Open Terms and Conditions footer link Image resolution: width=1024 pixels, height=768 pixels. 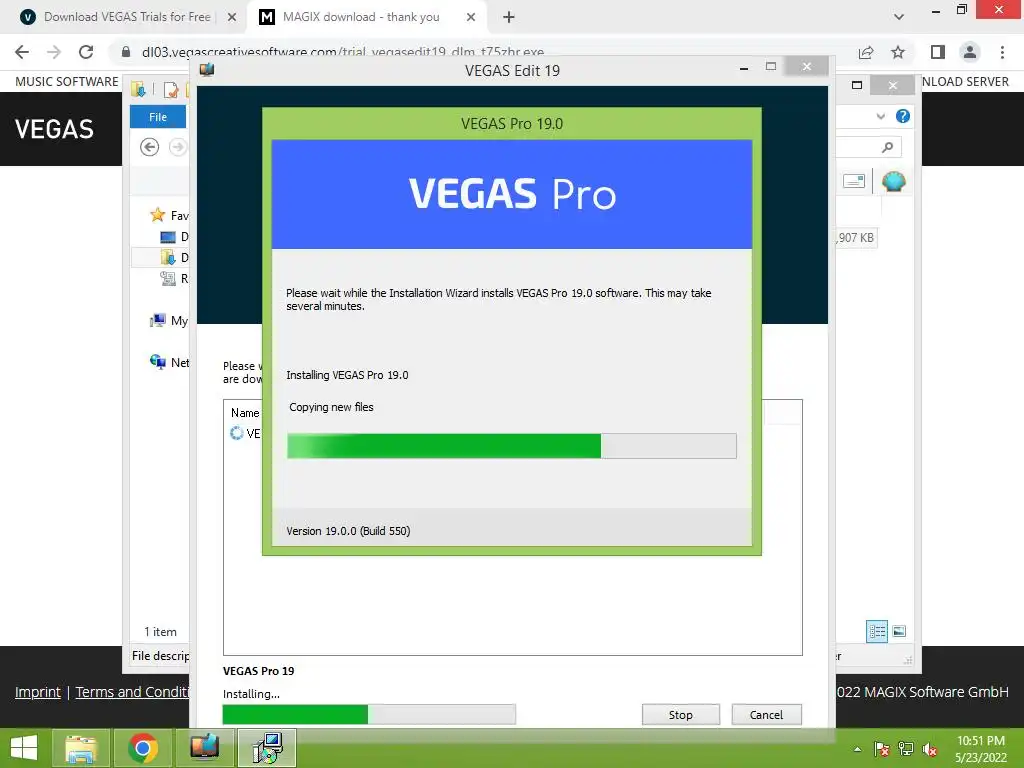click(x=132, y=692)
